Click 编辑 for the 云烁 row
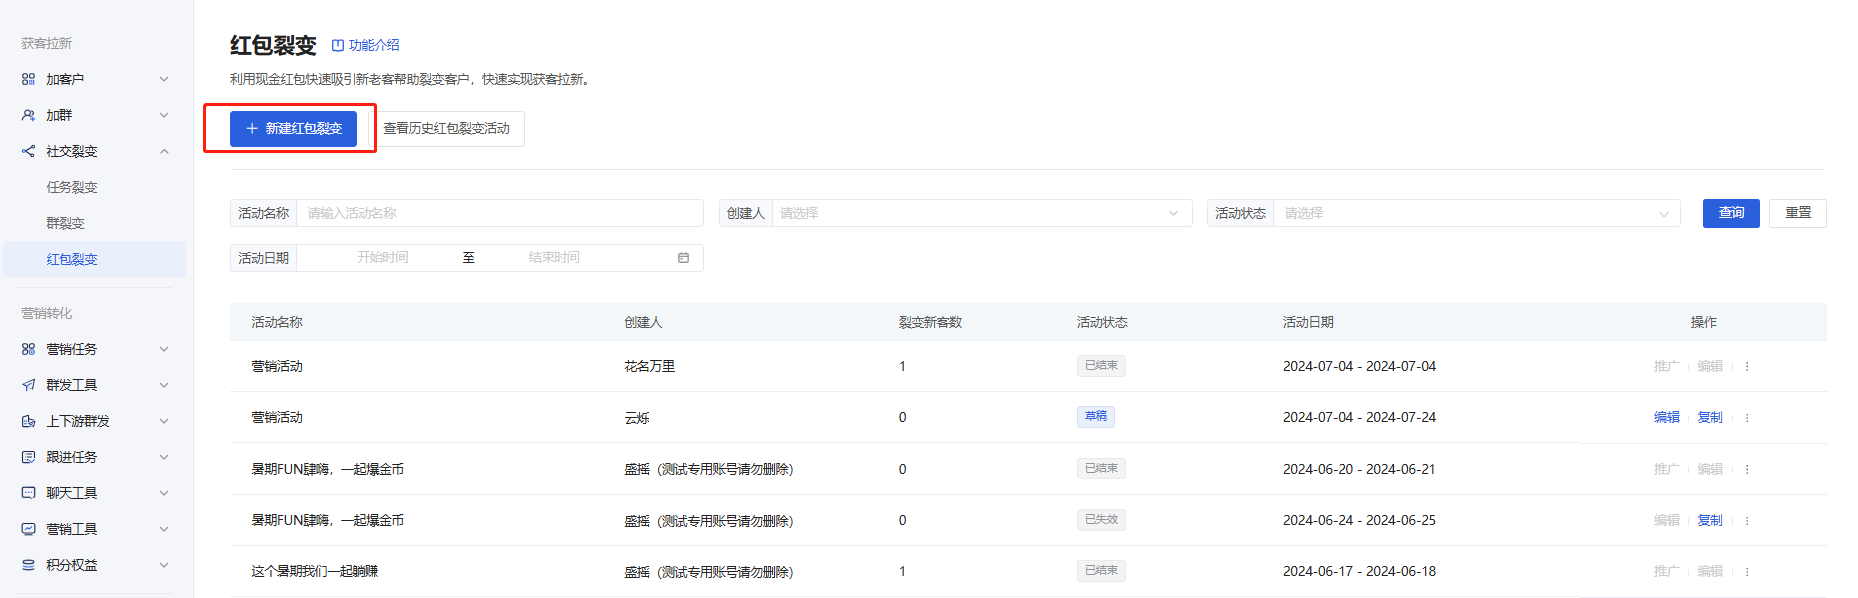1858x598 pixels. tap(1667, 418)
